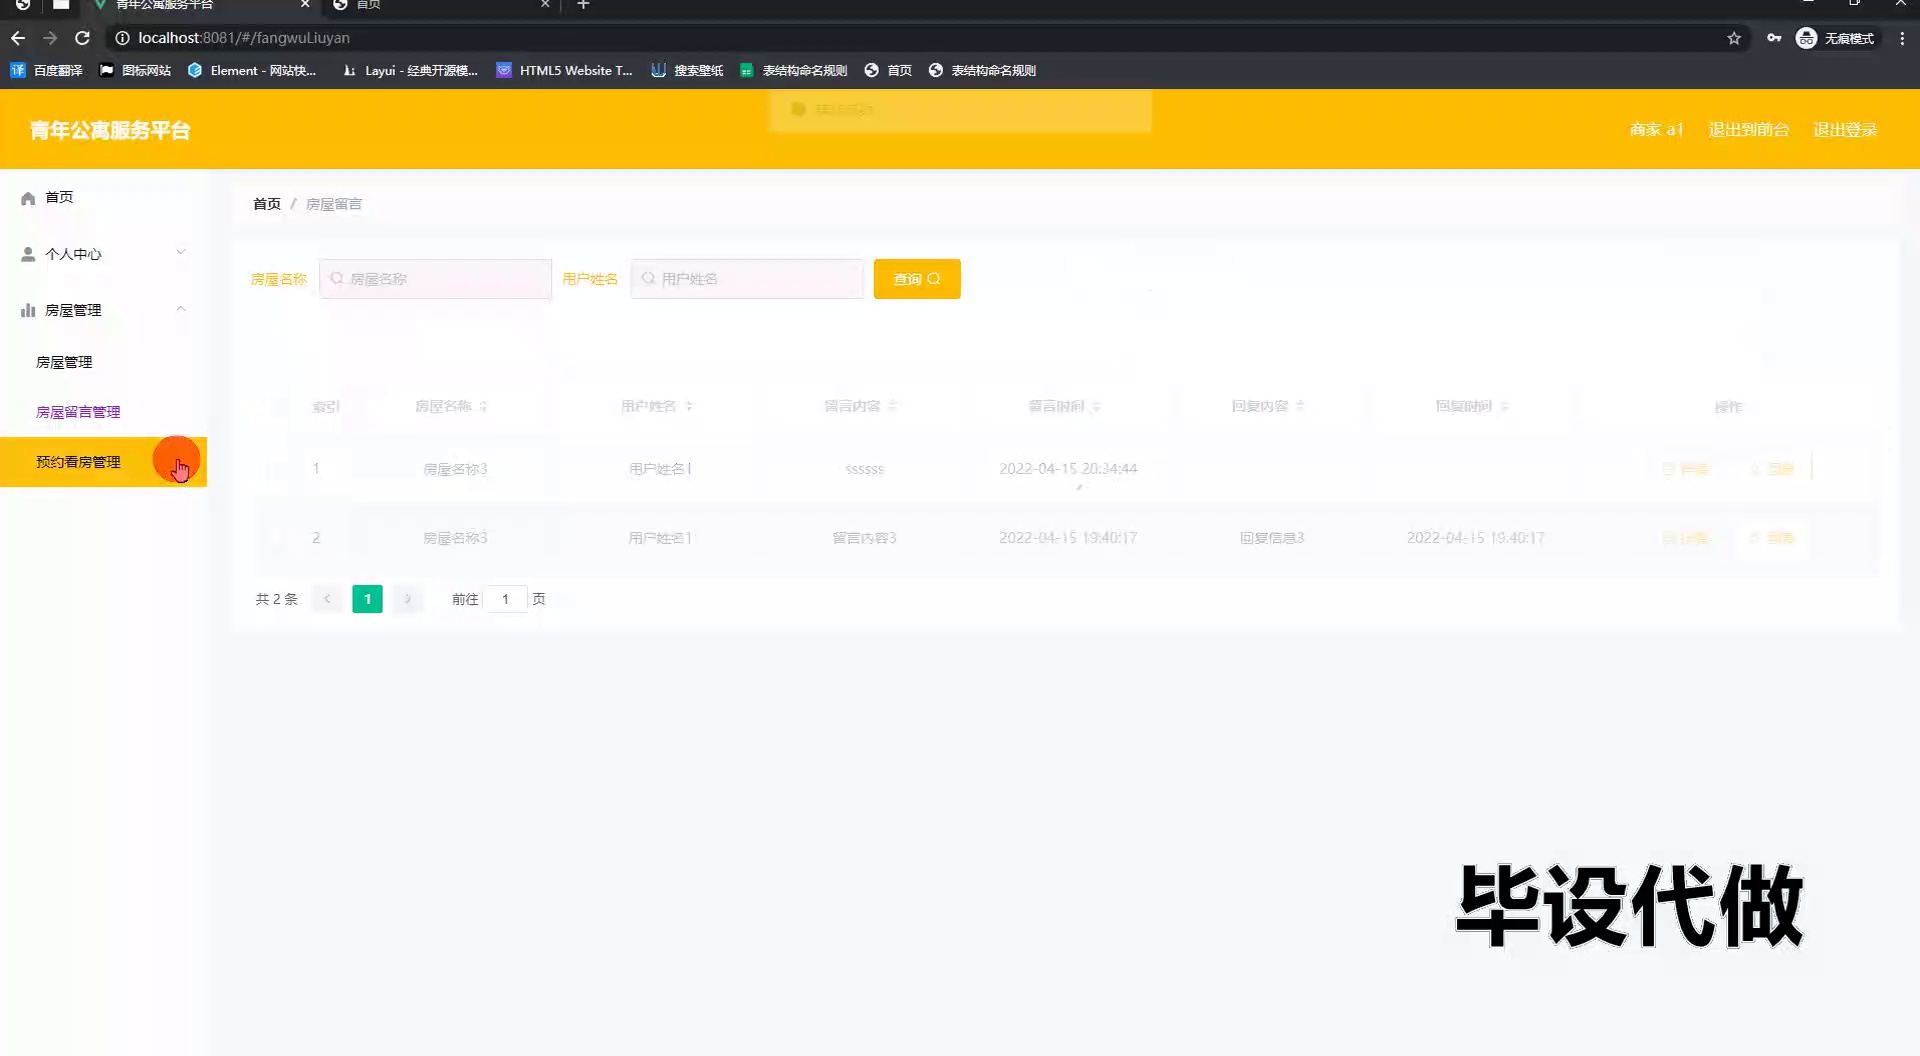
Task: Sort the table by 回复时间
Action: pos(1504,406)
